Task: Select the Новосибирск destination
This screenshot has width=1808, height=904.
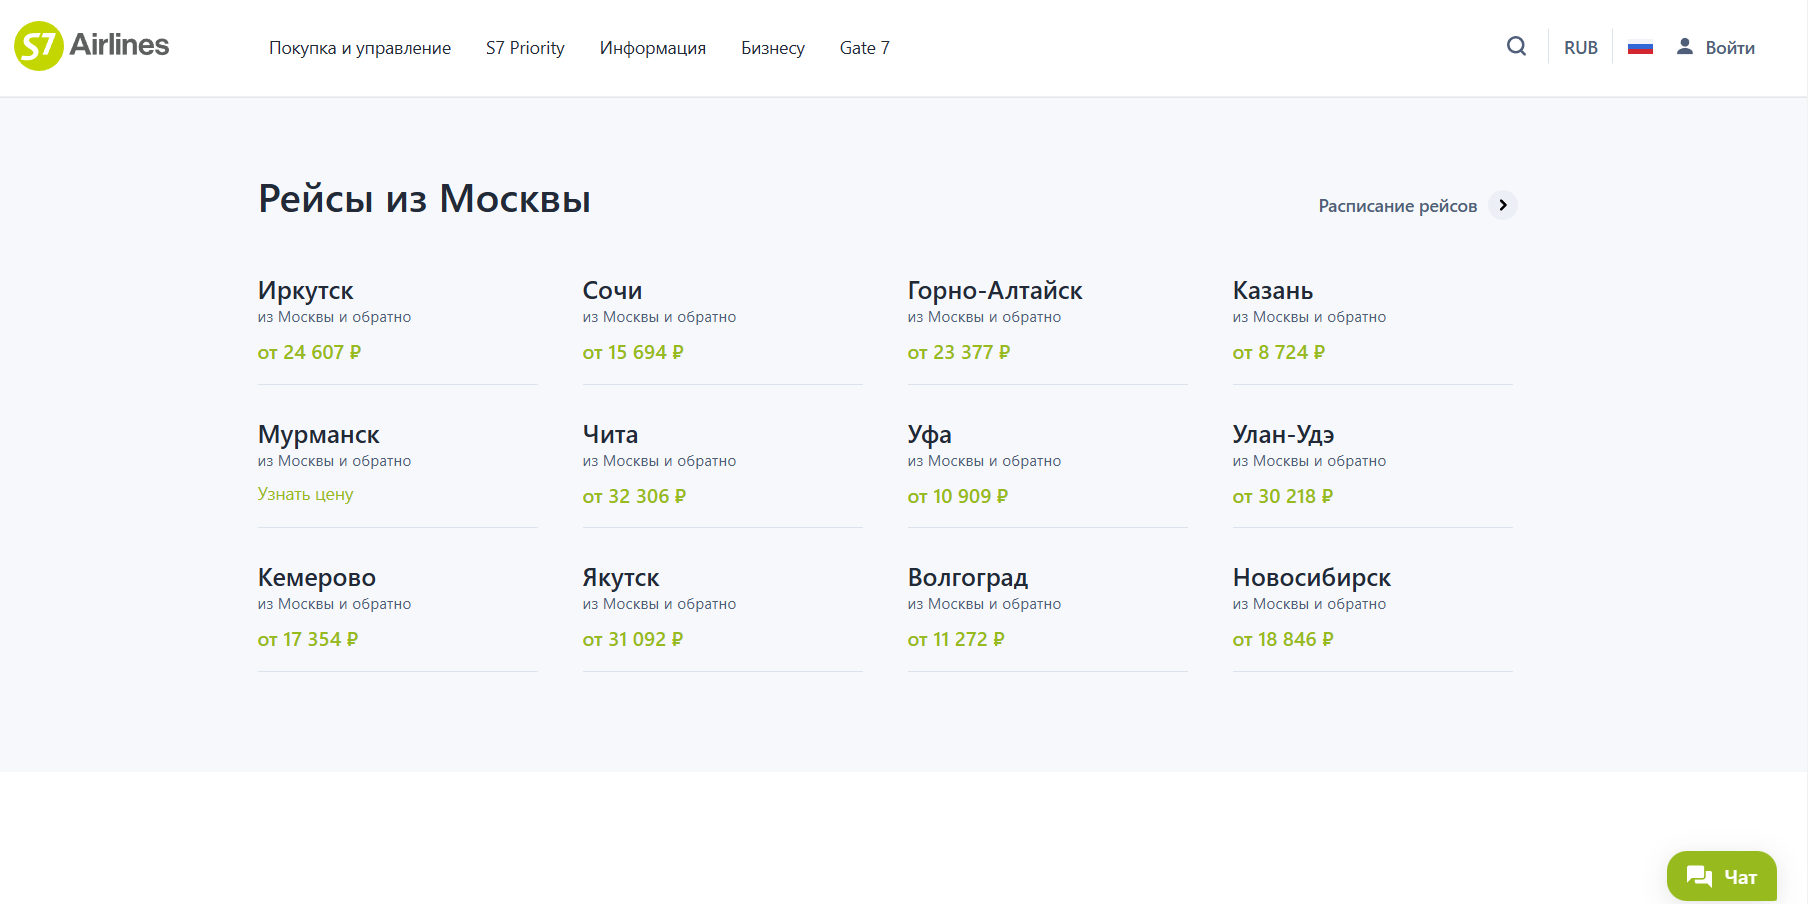Action: tap(1311, 578)
